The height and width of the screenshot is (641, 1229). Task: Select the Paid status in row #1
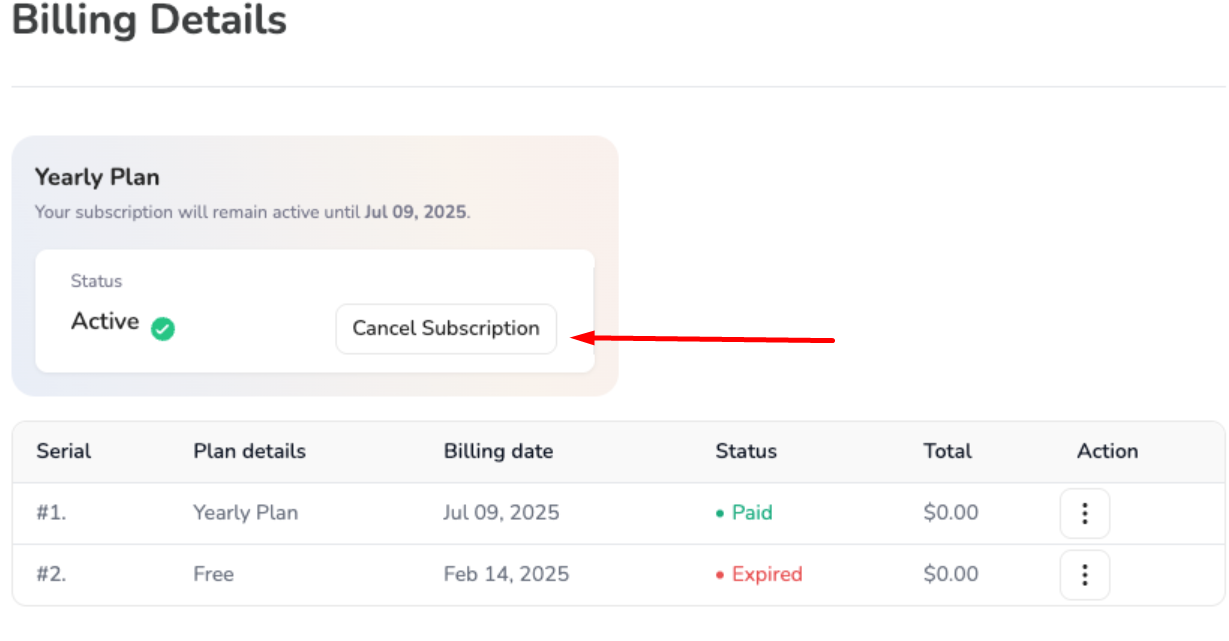pos(751,513)
